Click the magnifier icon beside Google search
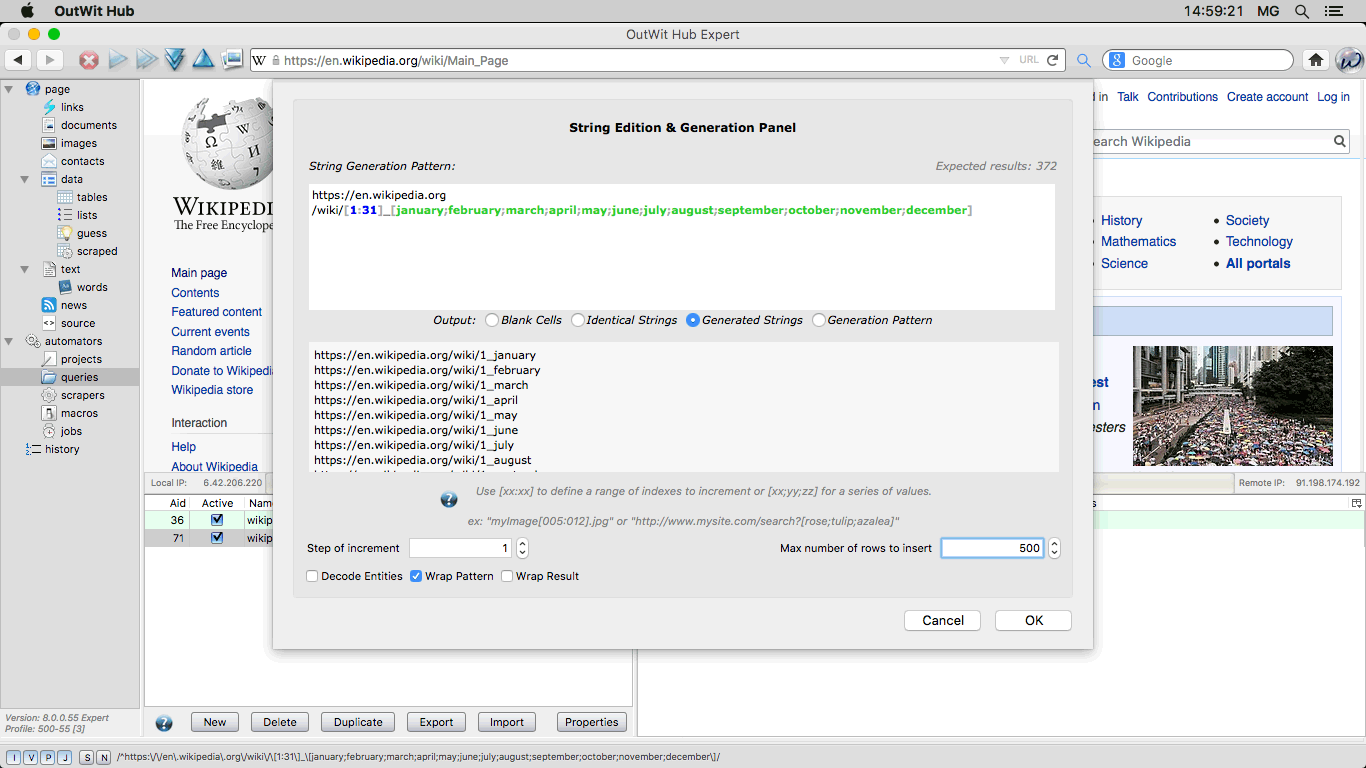Image resolution: width=1366 pixels, height=768 pixels. [1084, 61]
